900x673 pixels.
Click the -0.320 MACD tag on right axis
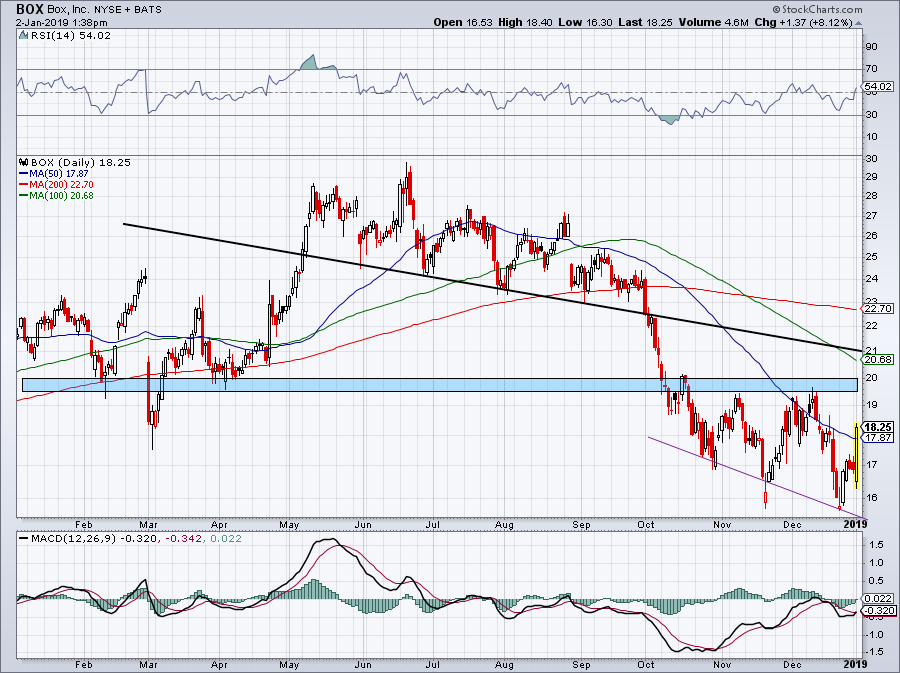(x=878, y=611)
